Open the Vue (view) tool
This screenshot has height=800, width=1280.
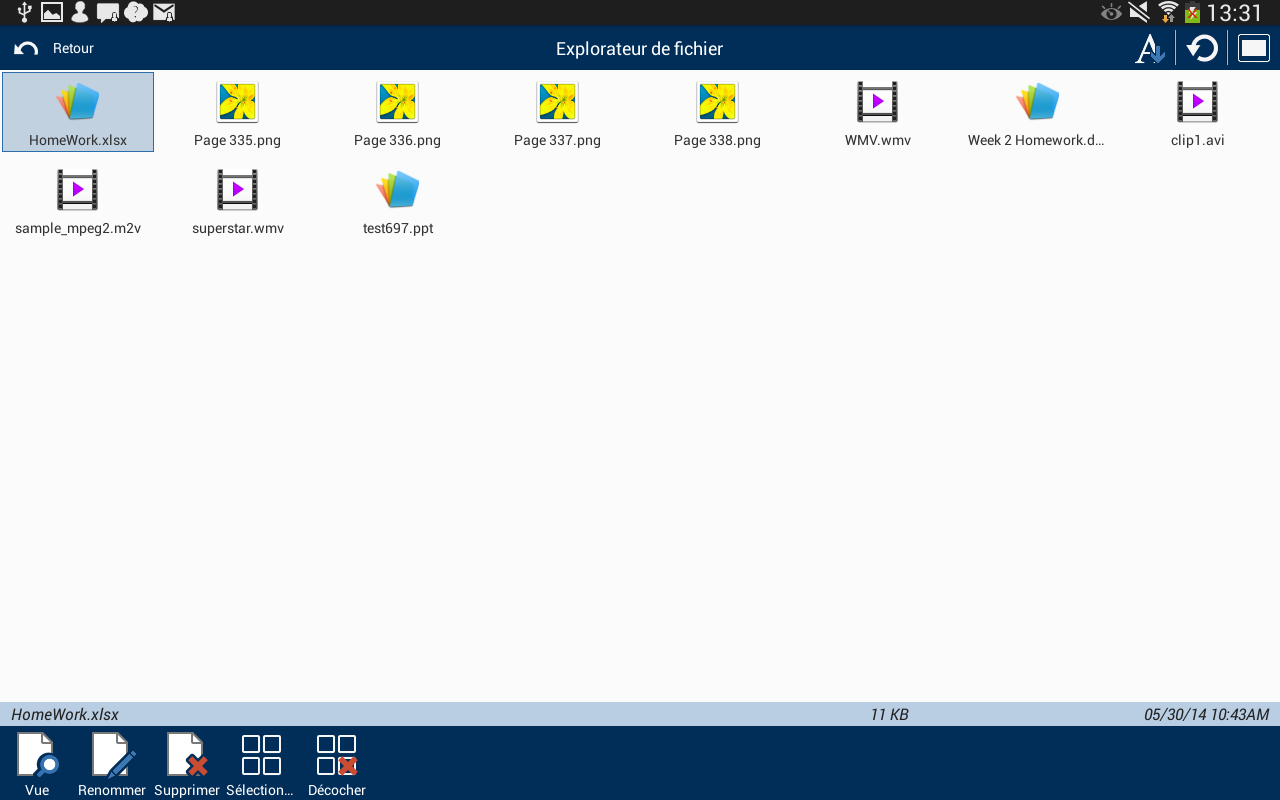click(37, 760)
